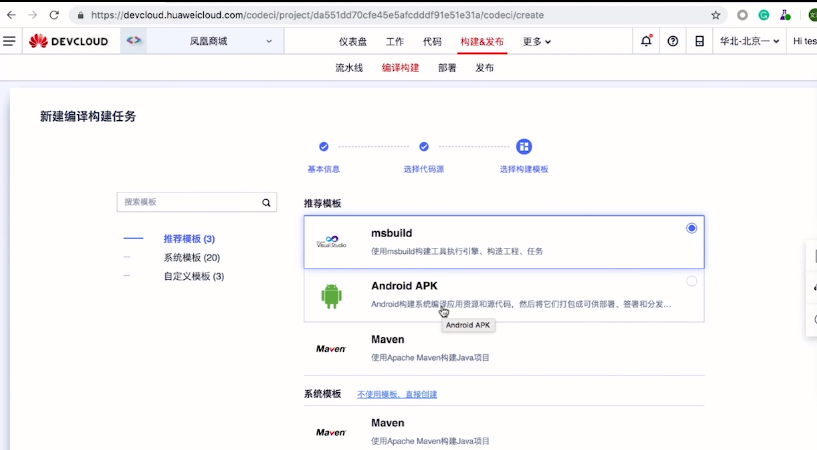Click the 基本信息 completed step circle
This screenshot has height=450, width=817.
coord(324,147)
